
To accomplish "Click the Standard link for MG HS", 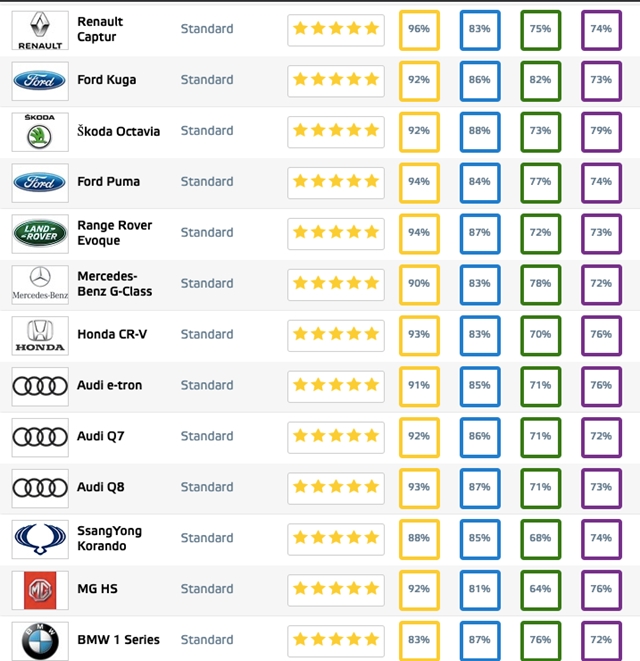I will pyautogui.click(x=207, y=589).
